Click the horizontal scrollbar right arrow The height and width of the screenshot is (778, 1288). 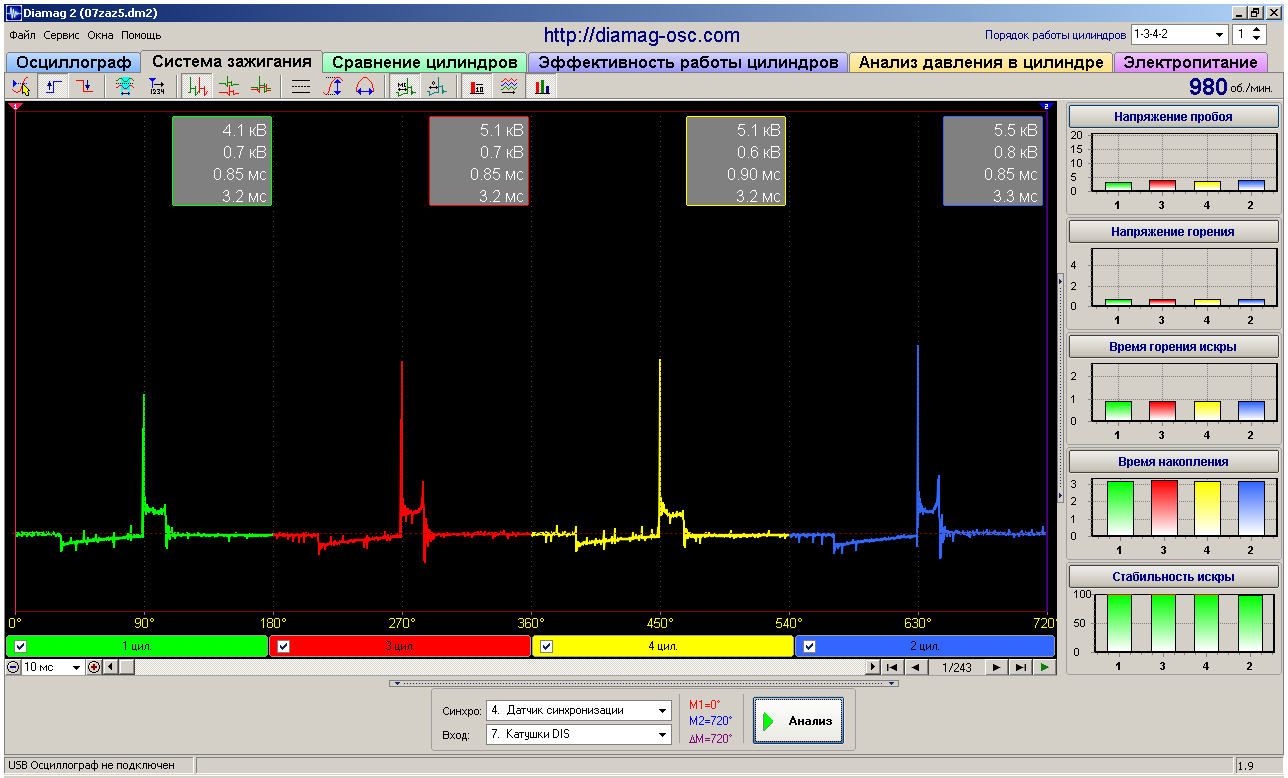pyautogui.click(x=873, y=667)
